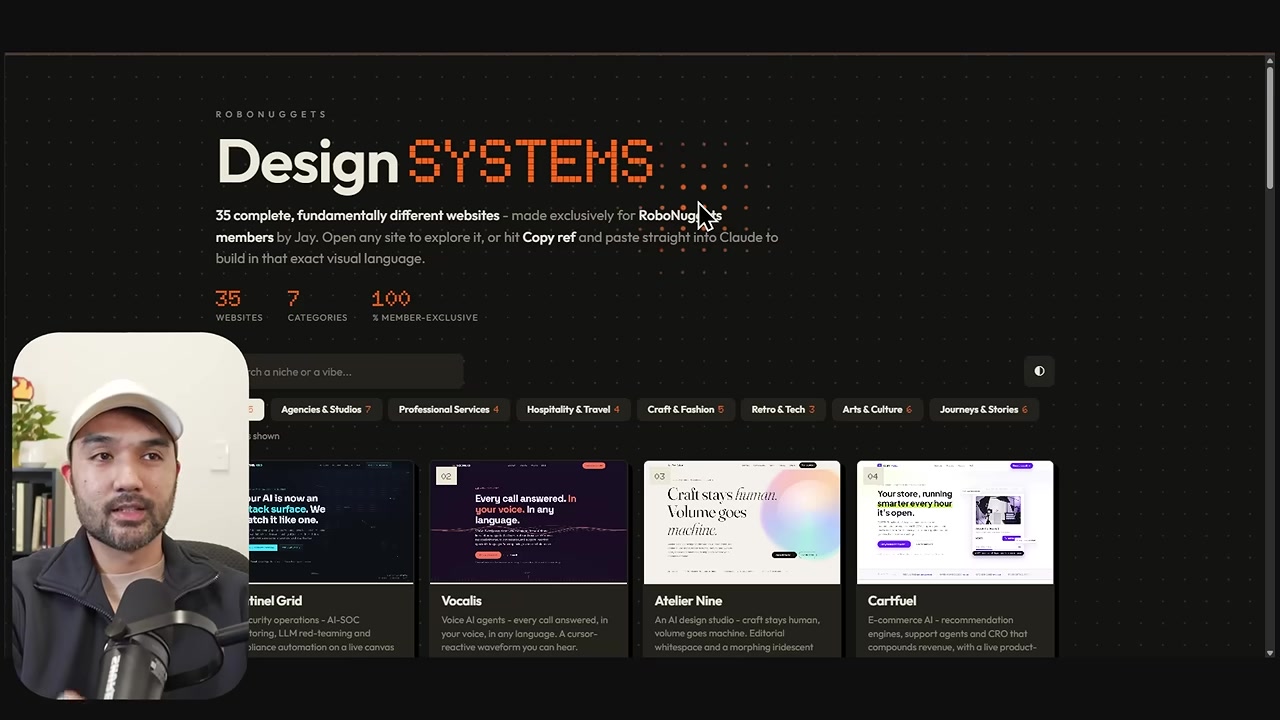
Task: Click the 35 Websites stat
Action: (x=239, y=305)
